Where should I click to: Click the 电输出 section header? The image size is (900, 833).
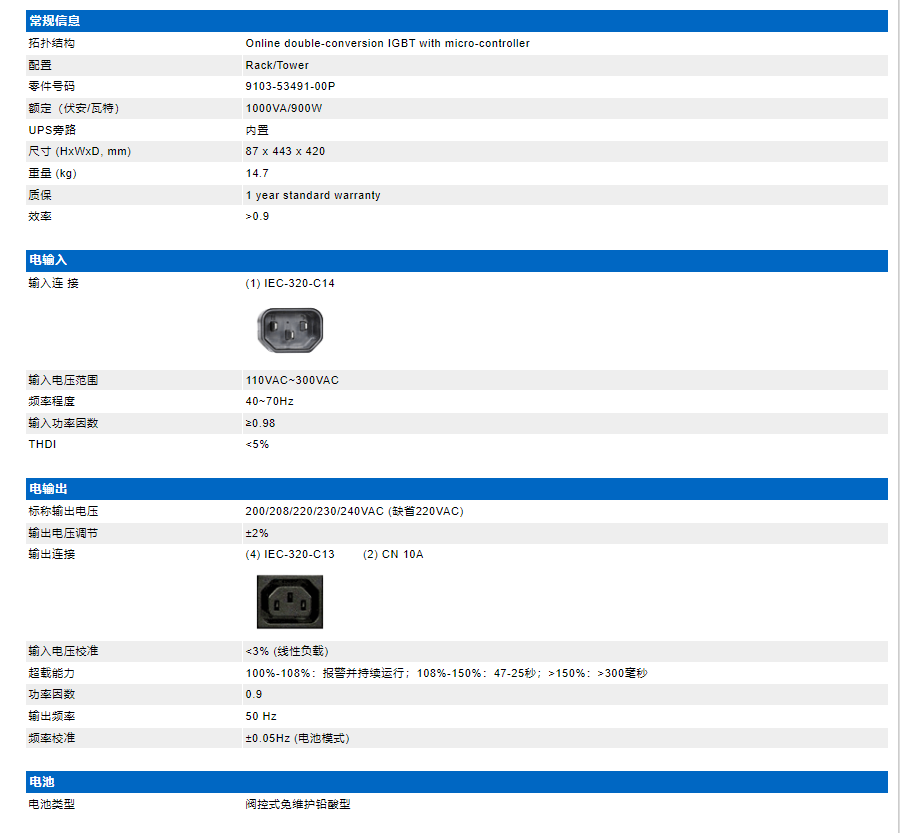48,489
